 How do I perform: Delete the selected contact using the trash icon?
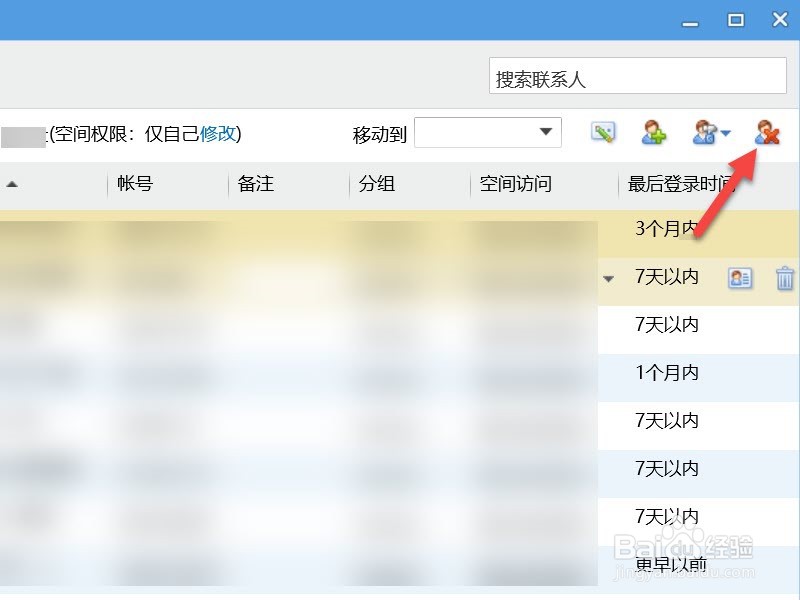coord(782,278)
